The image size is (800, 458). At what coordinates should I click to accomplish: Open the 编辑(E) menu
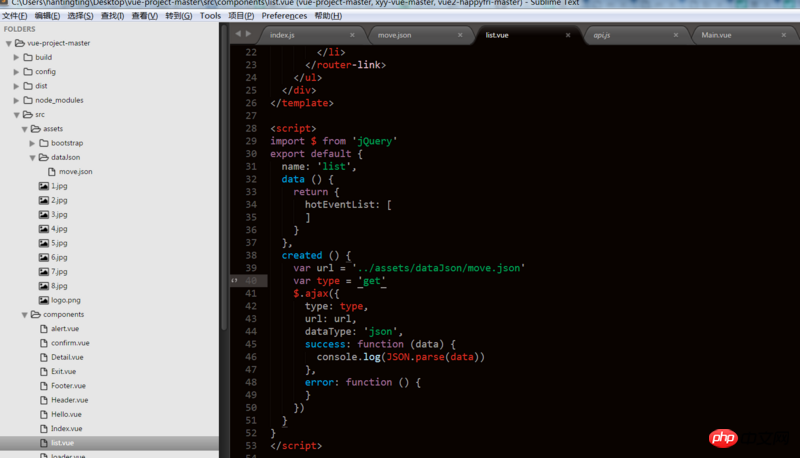[x=47, y=16]
